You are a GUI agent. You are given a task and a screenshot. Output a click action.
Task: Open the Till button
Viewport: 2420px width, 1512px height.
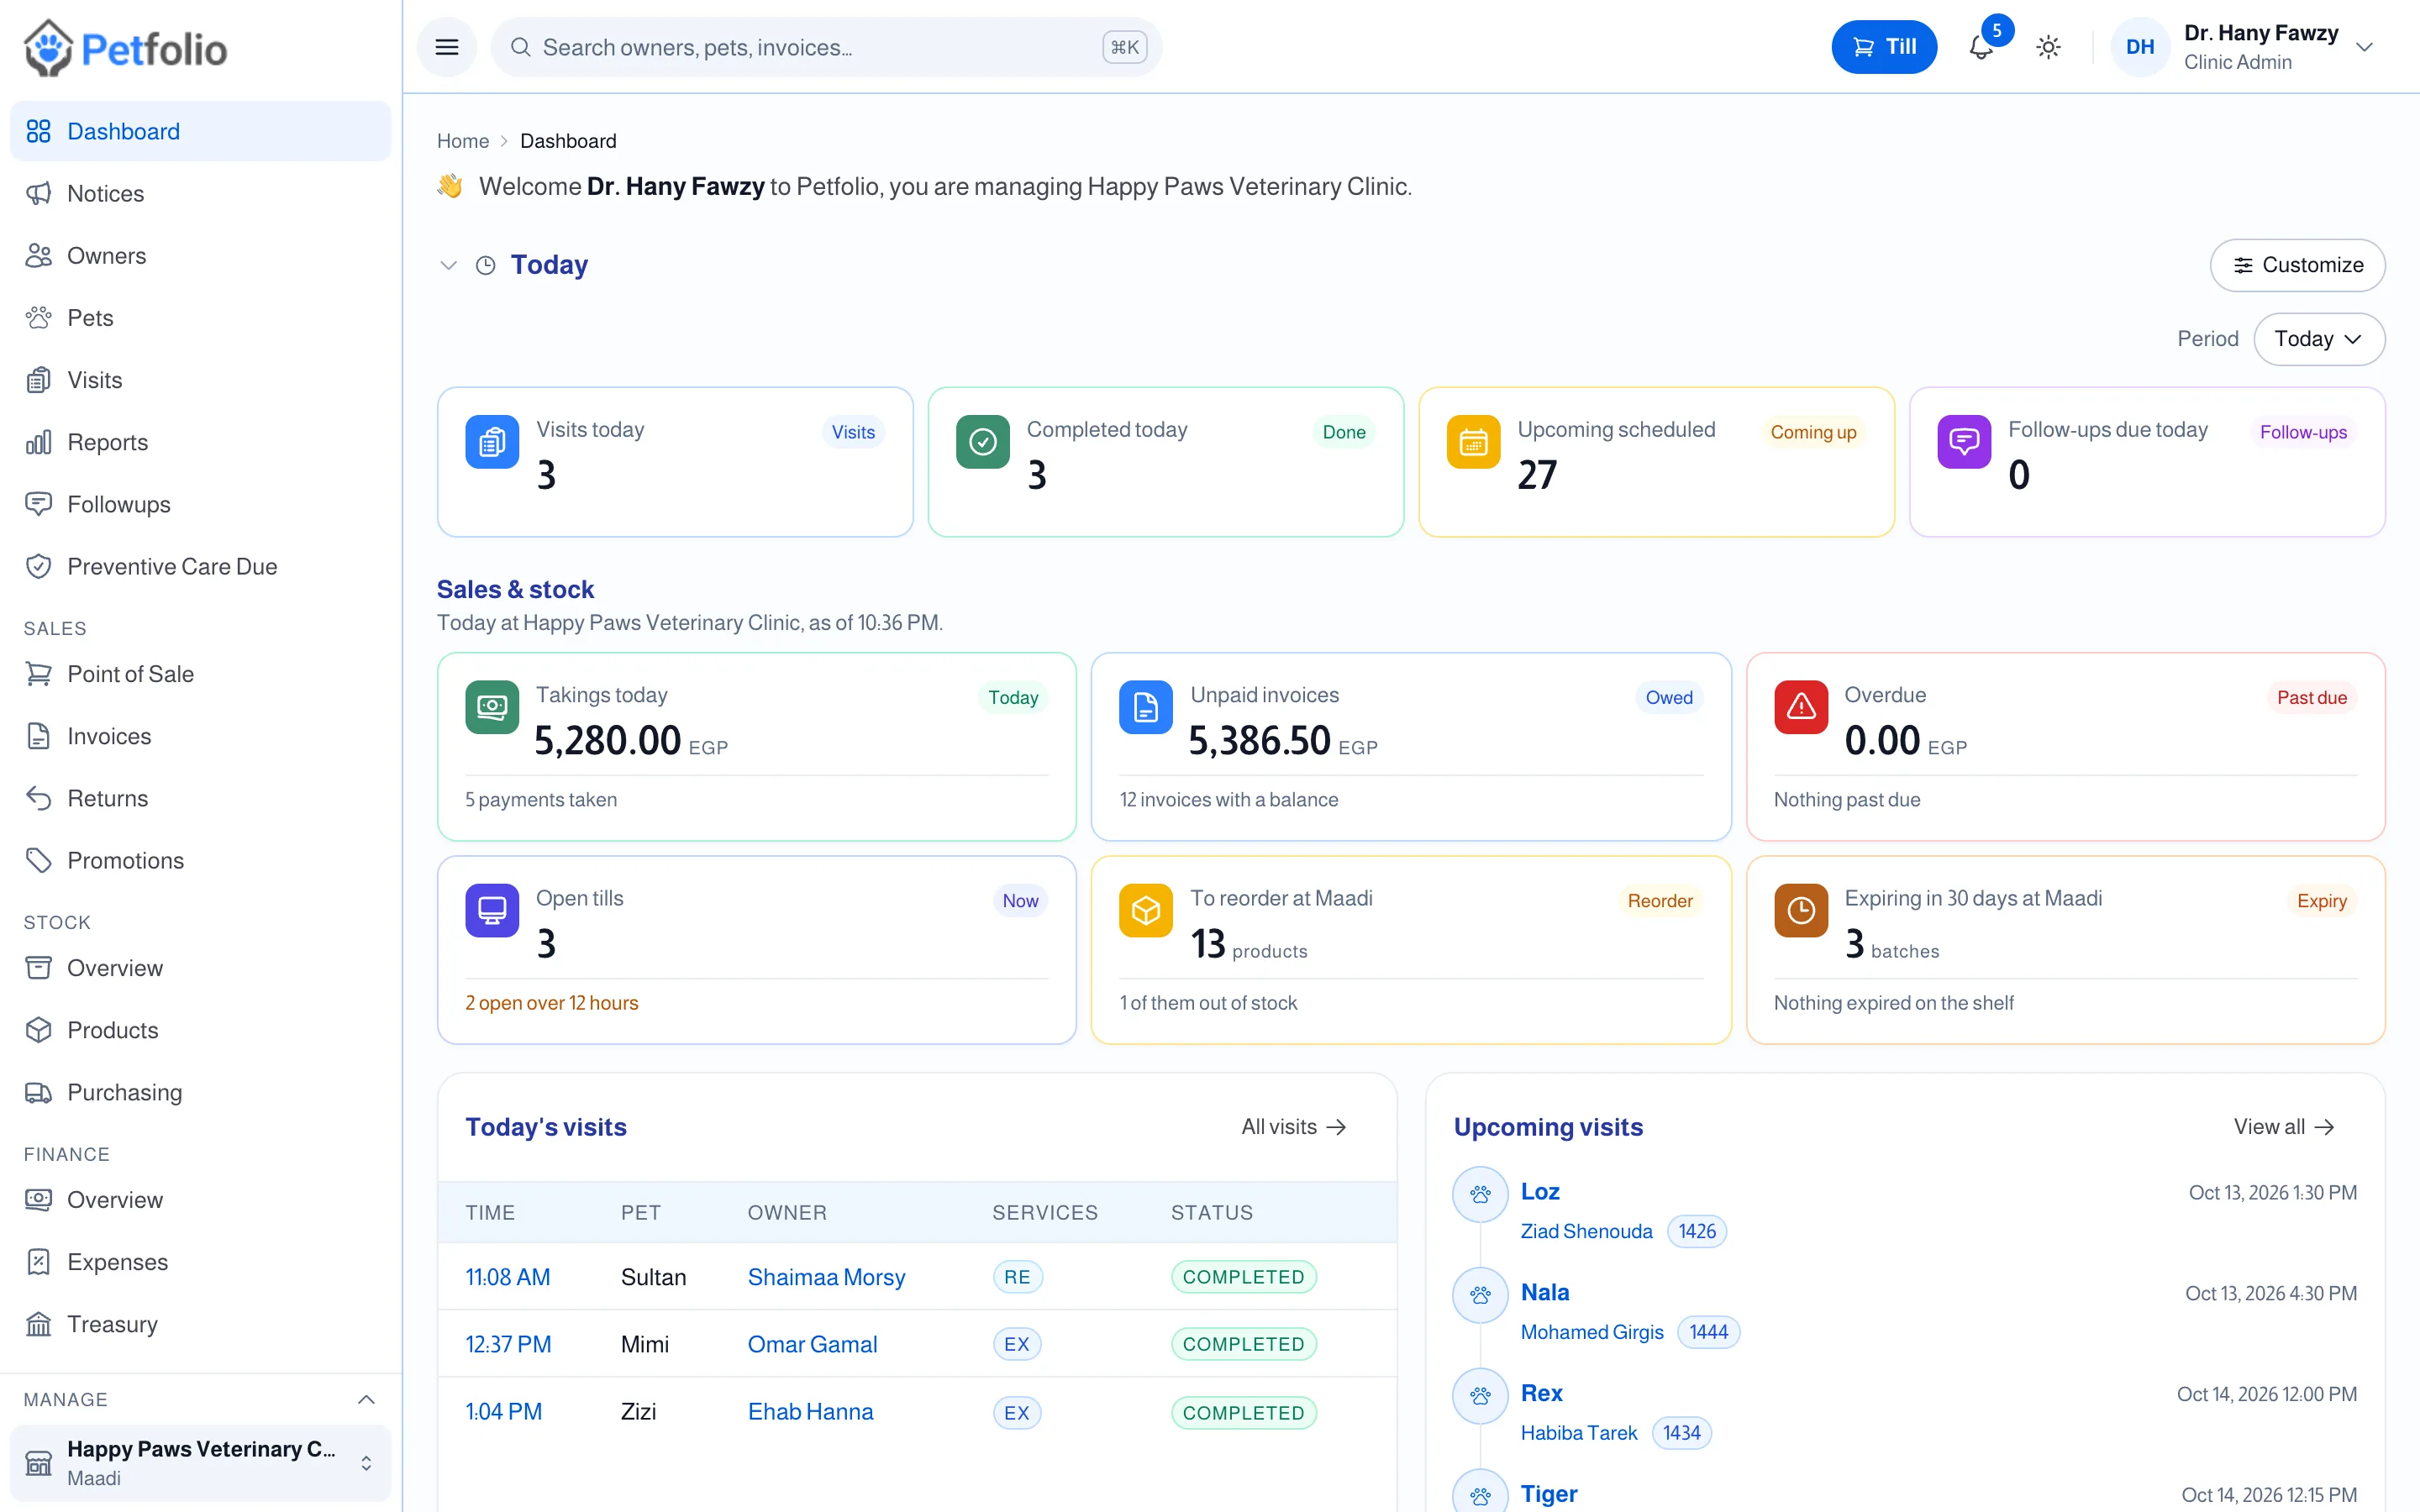pyautogui.click(x=1883, y=47)
